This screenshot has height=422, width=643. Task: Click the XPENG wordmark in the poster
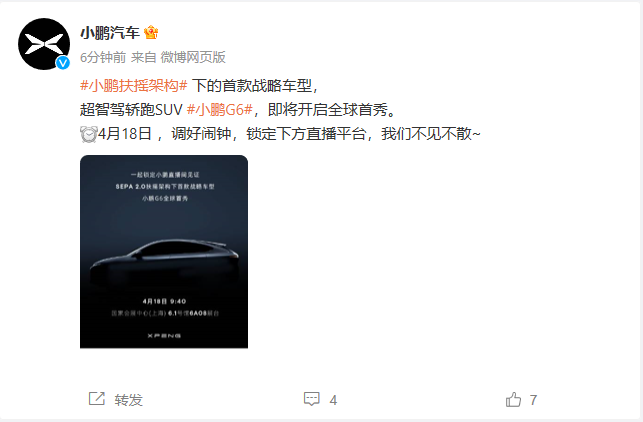pyautogui.click(x=164, y=335)
